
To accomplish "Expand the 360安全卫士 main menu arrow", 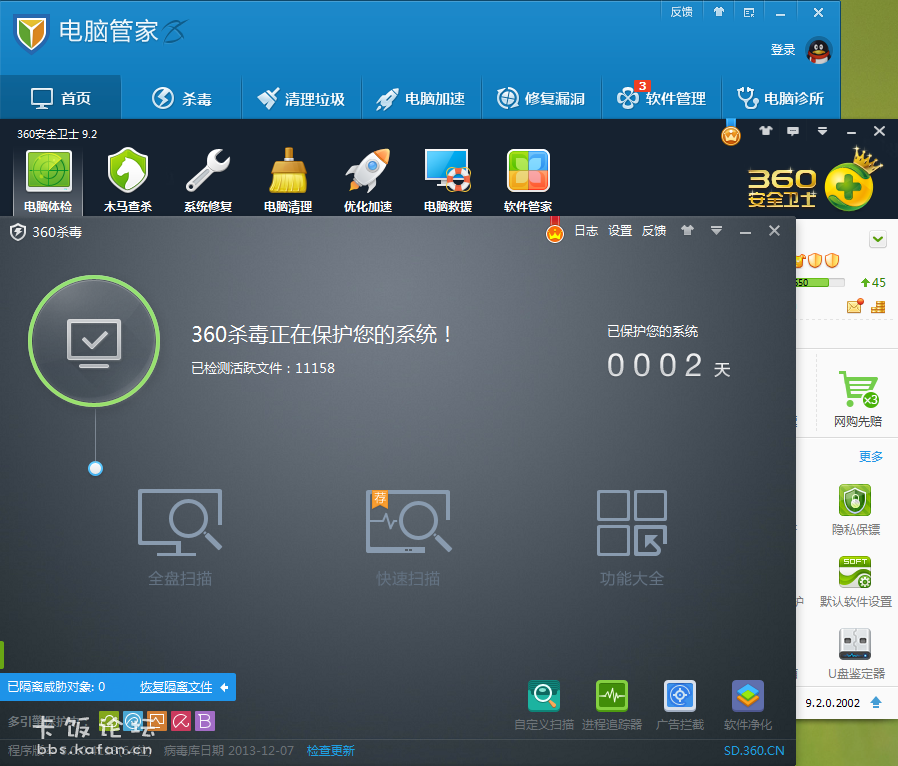I will point(822,131).
